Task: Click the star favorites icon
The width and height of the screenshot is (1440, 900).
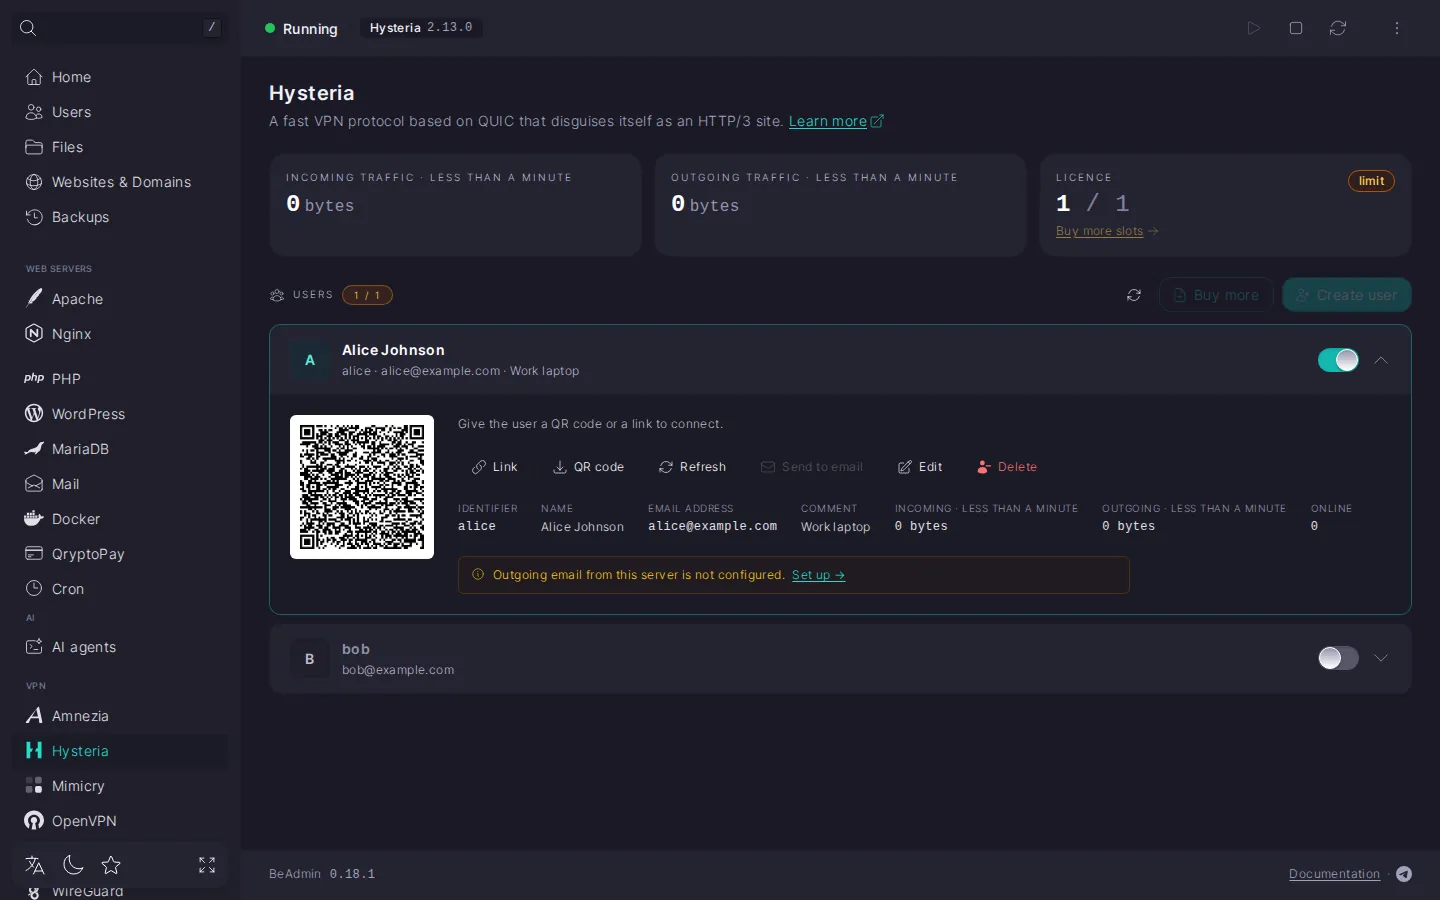Action: (111, 865)
